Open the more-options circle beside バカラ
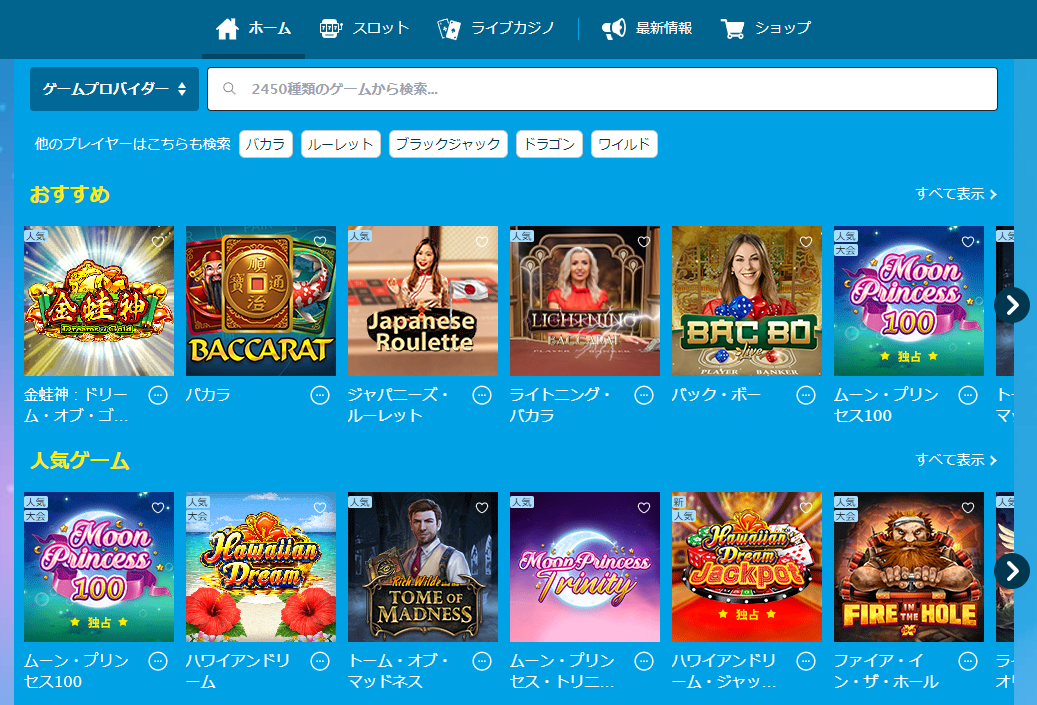This screenshot has width=1037, height=705. coord(320,395)
